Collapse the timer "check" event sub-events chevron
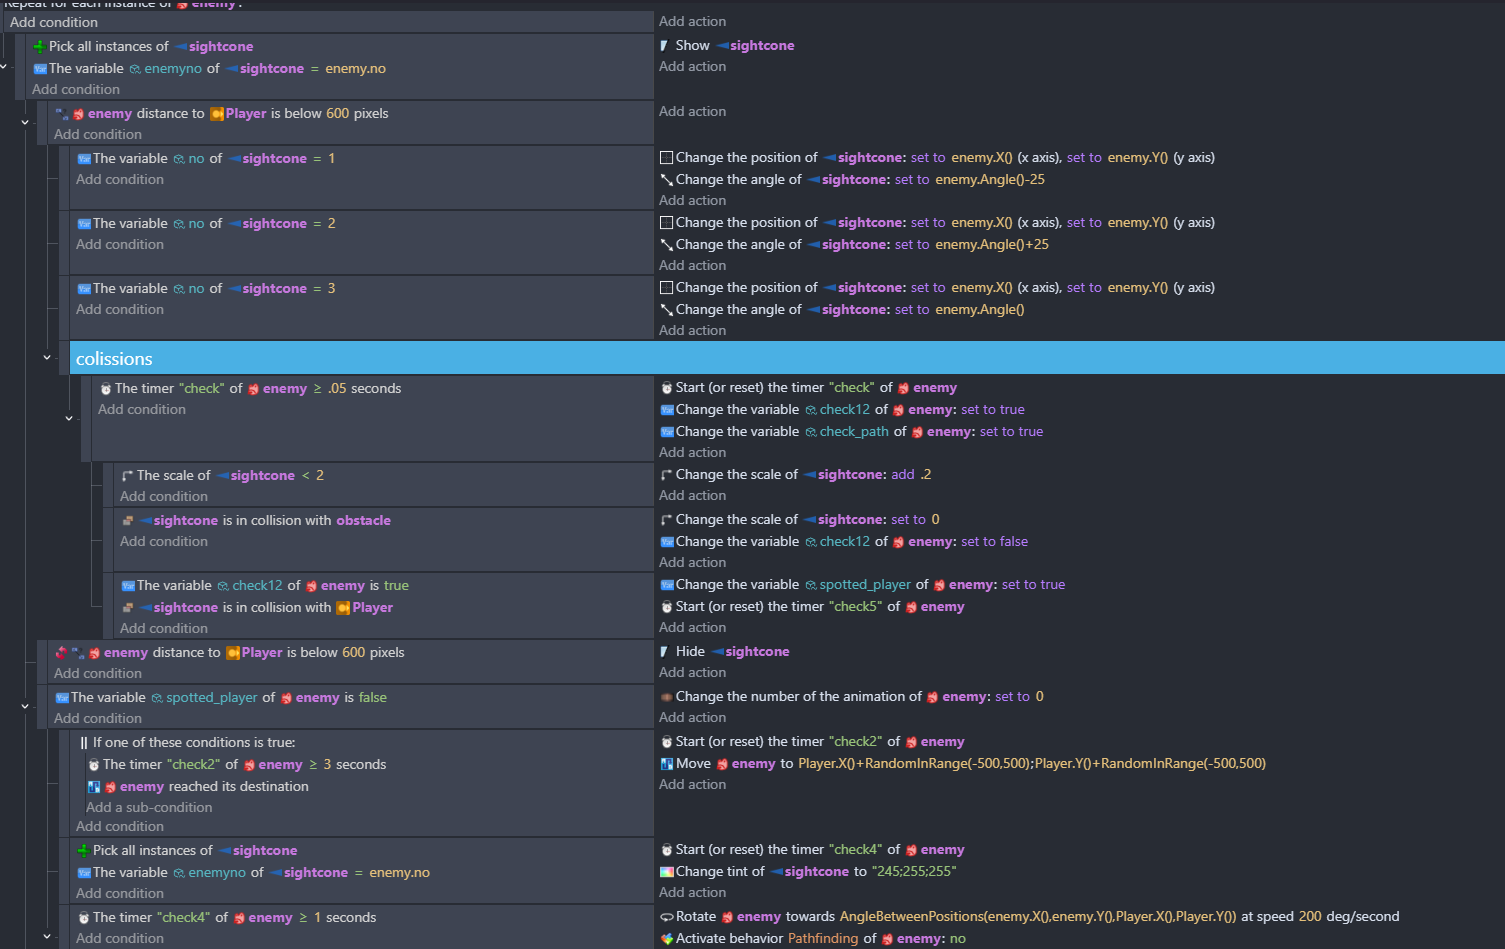 [x=69, y=418]
